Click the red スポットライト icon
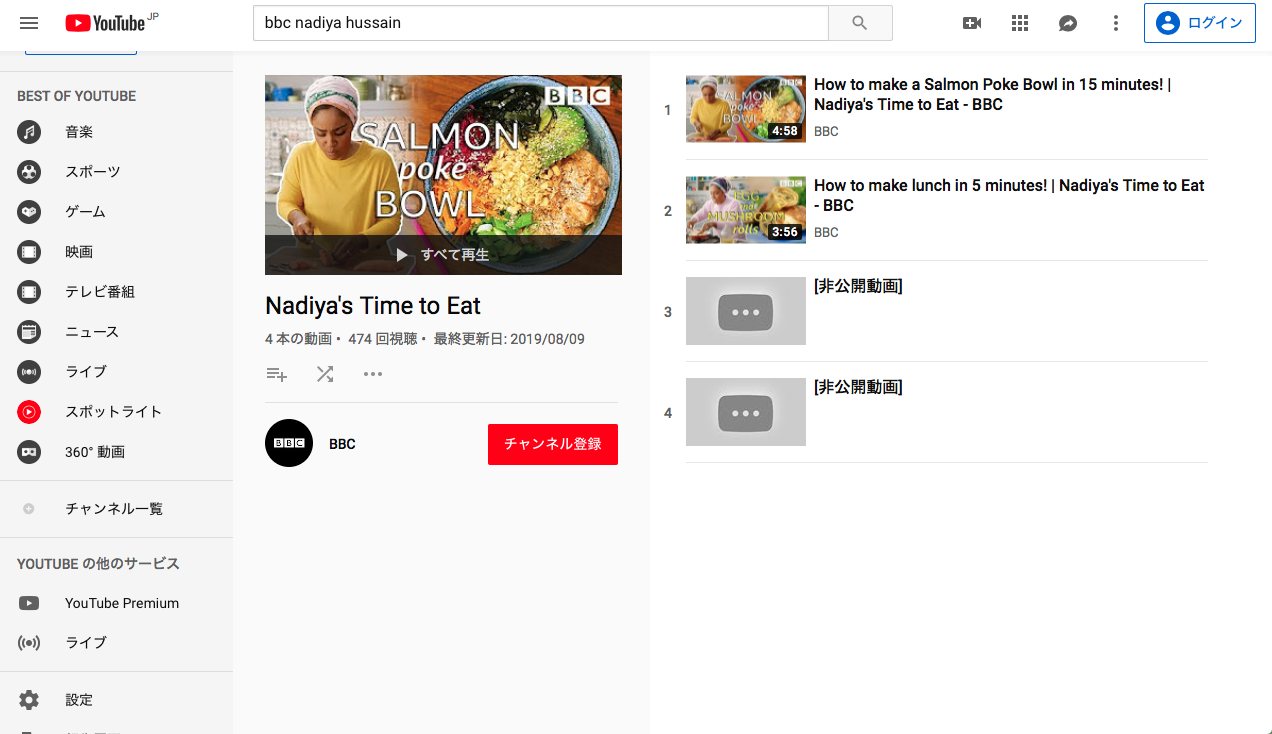This screenshot has width=1272, height=734. point(29,412)
